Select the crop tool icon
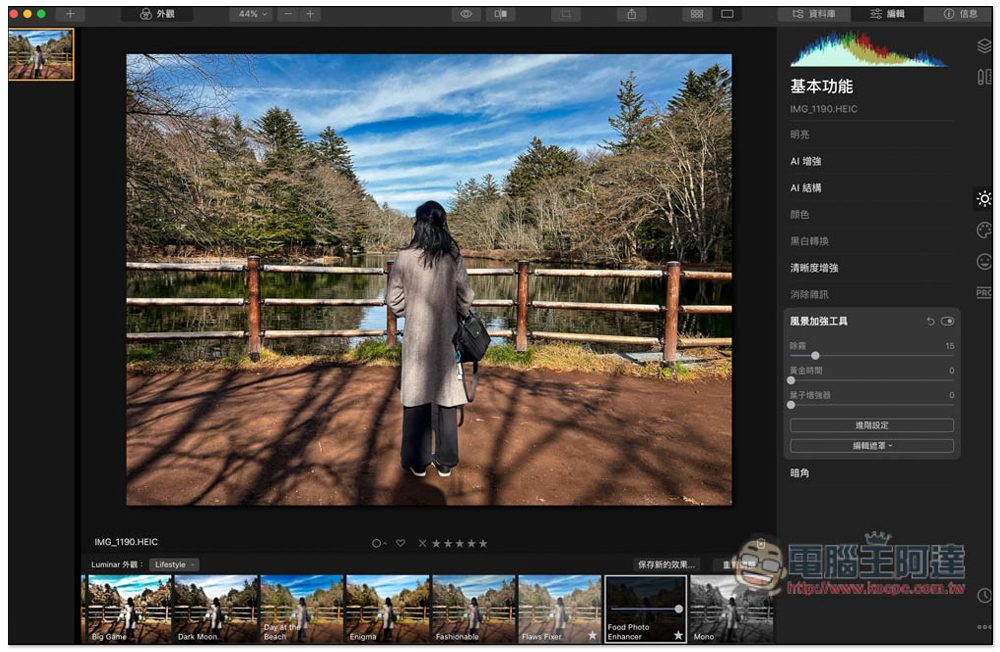 point(566,14)
